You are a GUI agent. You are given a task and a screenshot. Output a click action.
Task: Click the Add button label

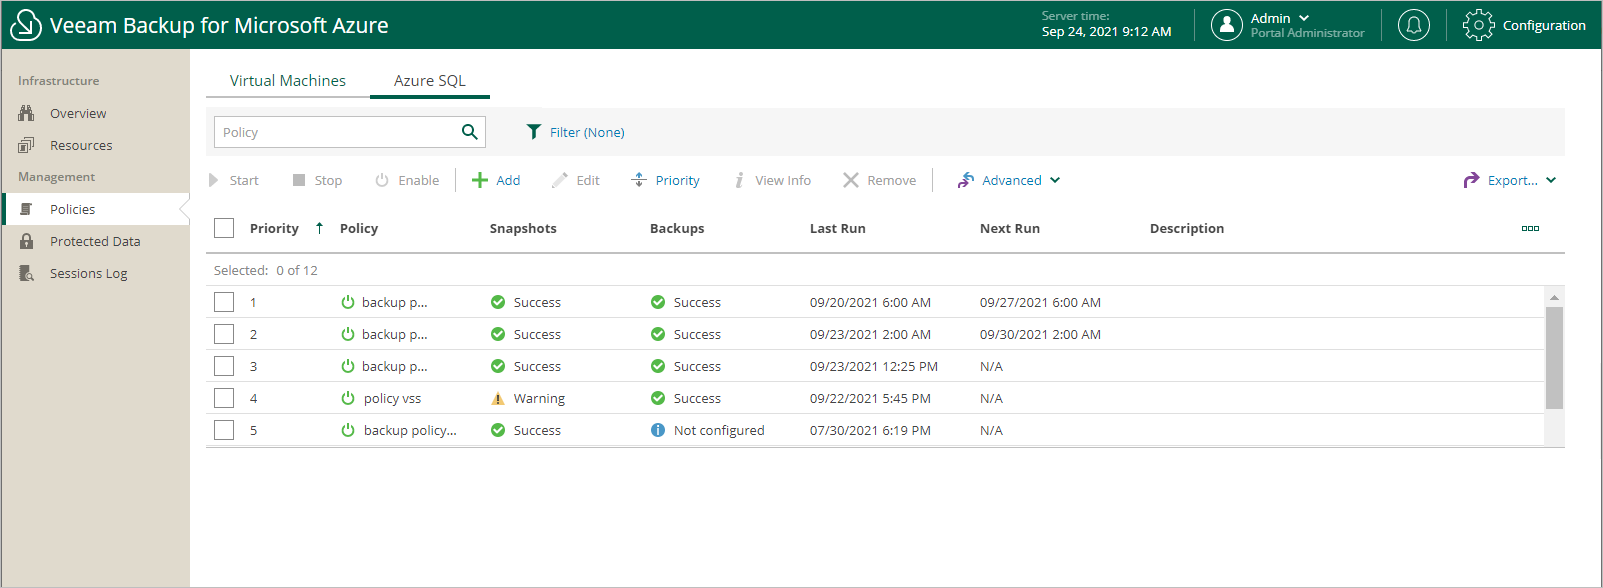tap(508, 180)
